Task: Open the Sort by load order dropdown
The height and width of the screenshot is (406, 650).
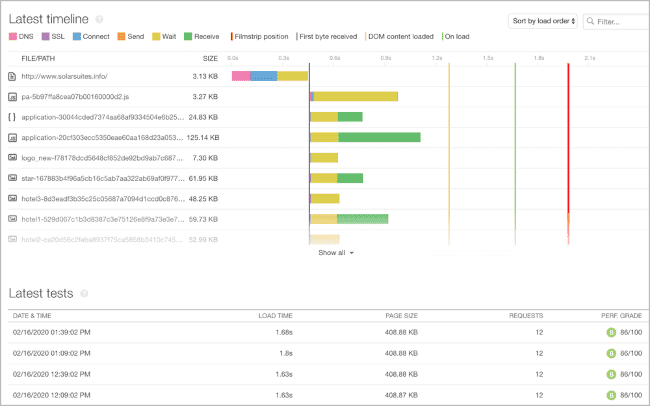Action: pyautogui.click(x=540, y=21)
